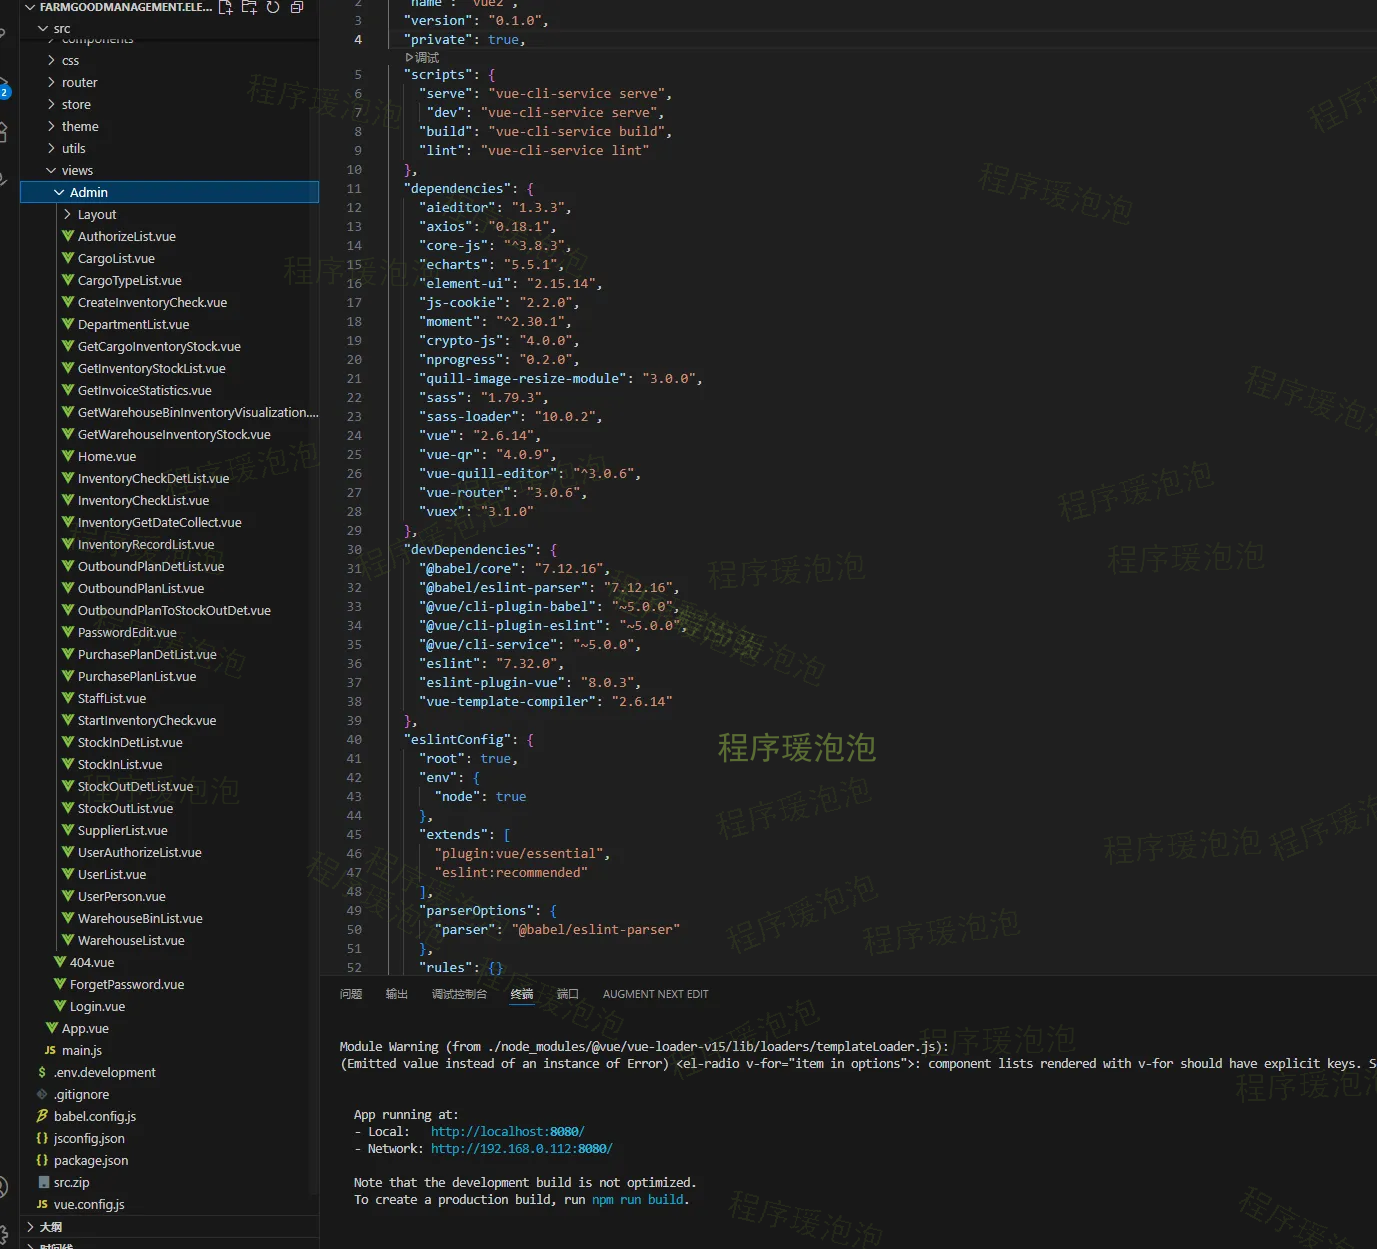Switch to the 输出 output tab
This screenshot has width=1377, height=1249.
pyautogui.click(x=397, y=994)
